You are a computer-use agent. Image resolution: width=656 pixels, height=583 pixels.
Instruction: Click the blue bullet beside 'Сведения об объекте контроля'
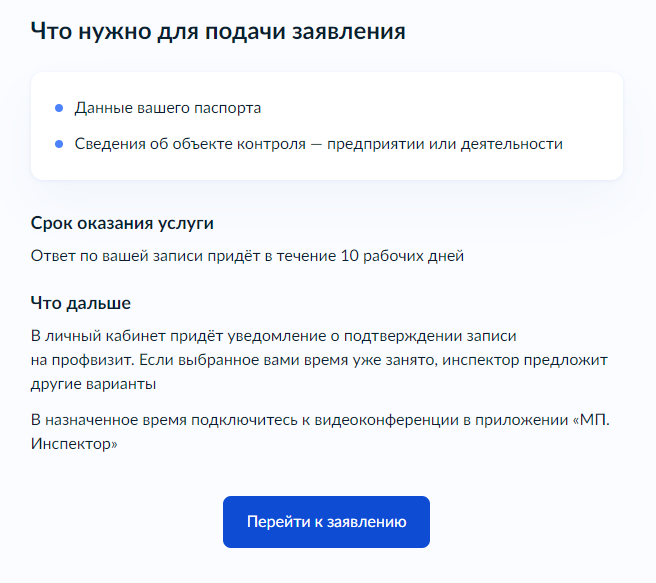pos(59,144)
